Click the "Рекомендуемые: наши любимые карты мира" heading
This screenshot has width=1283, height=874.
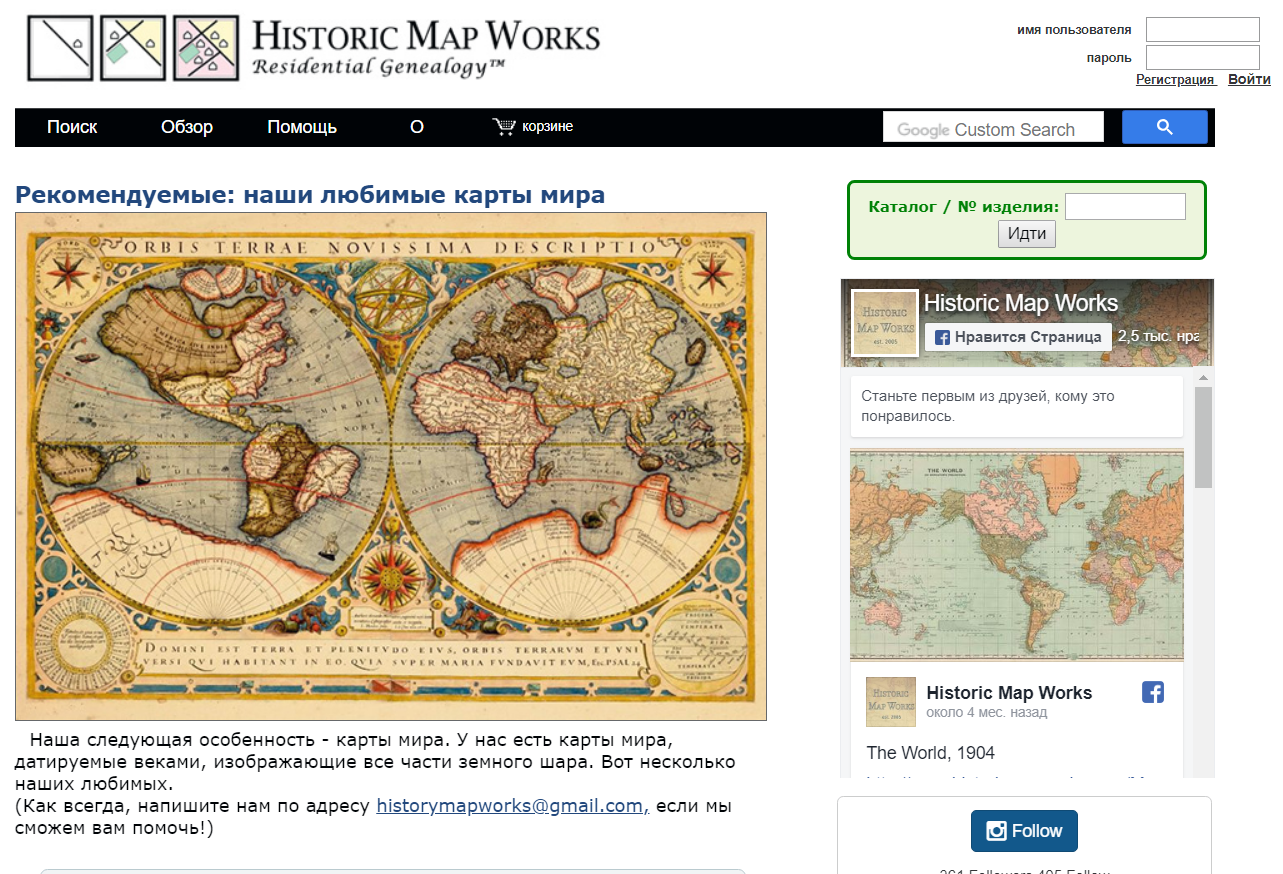click(x=310, y=195)
